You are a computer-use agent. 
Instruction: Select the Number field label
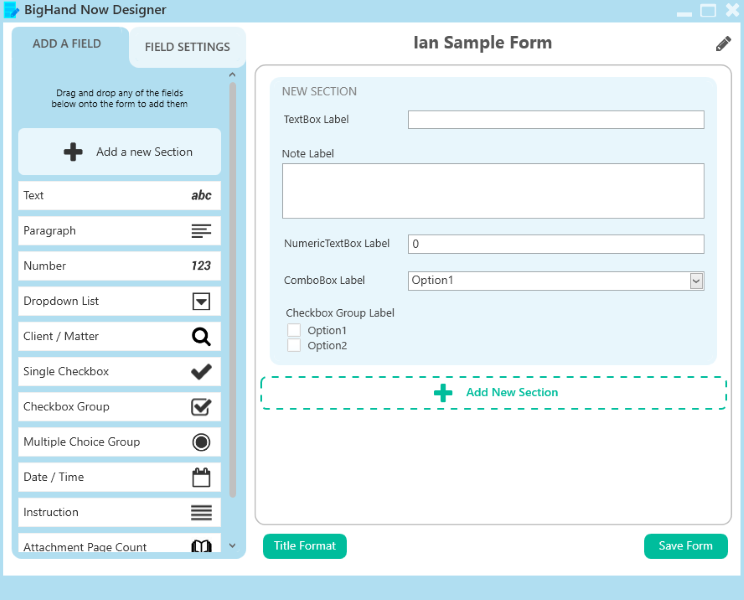(x=45, y=266)
